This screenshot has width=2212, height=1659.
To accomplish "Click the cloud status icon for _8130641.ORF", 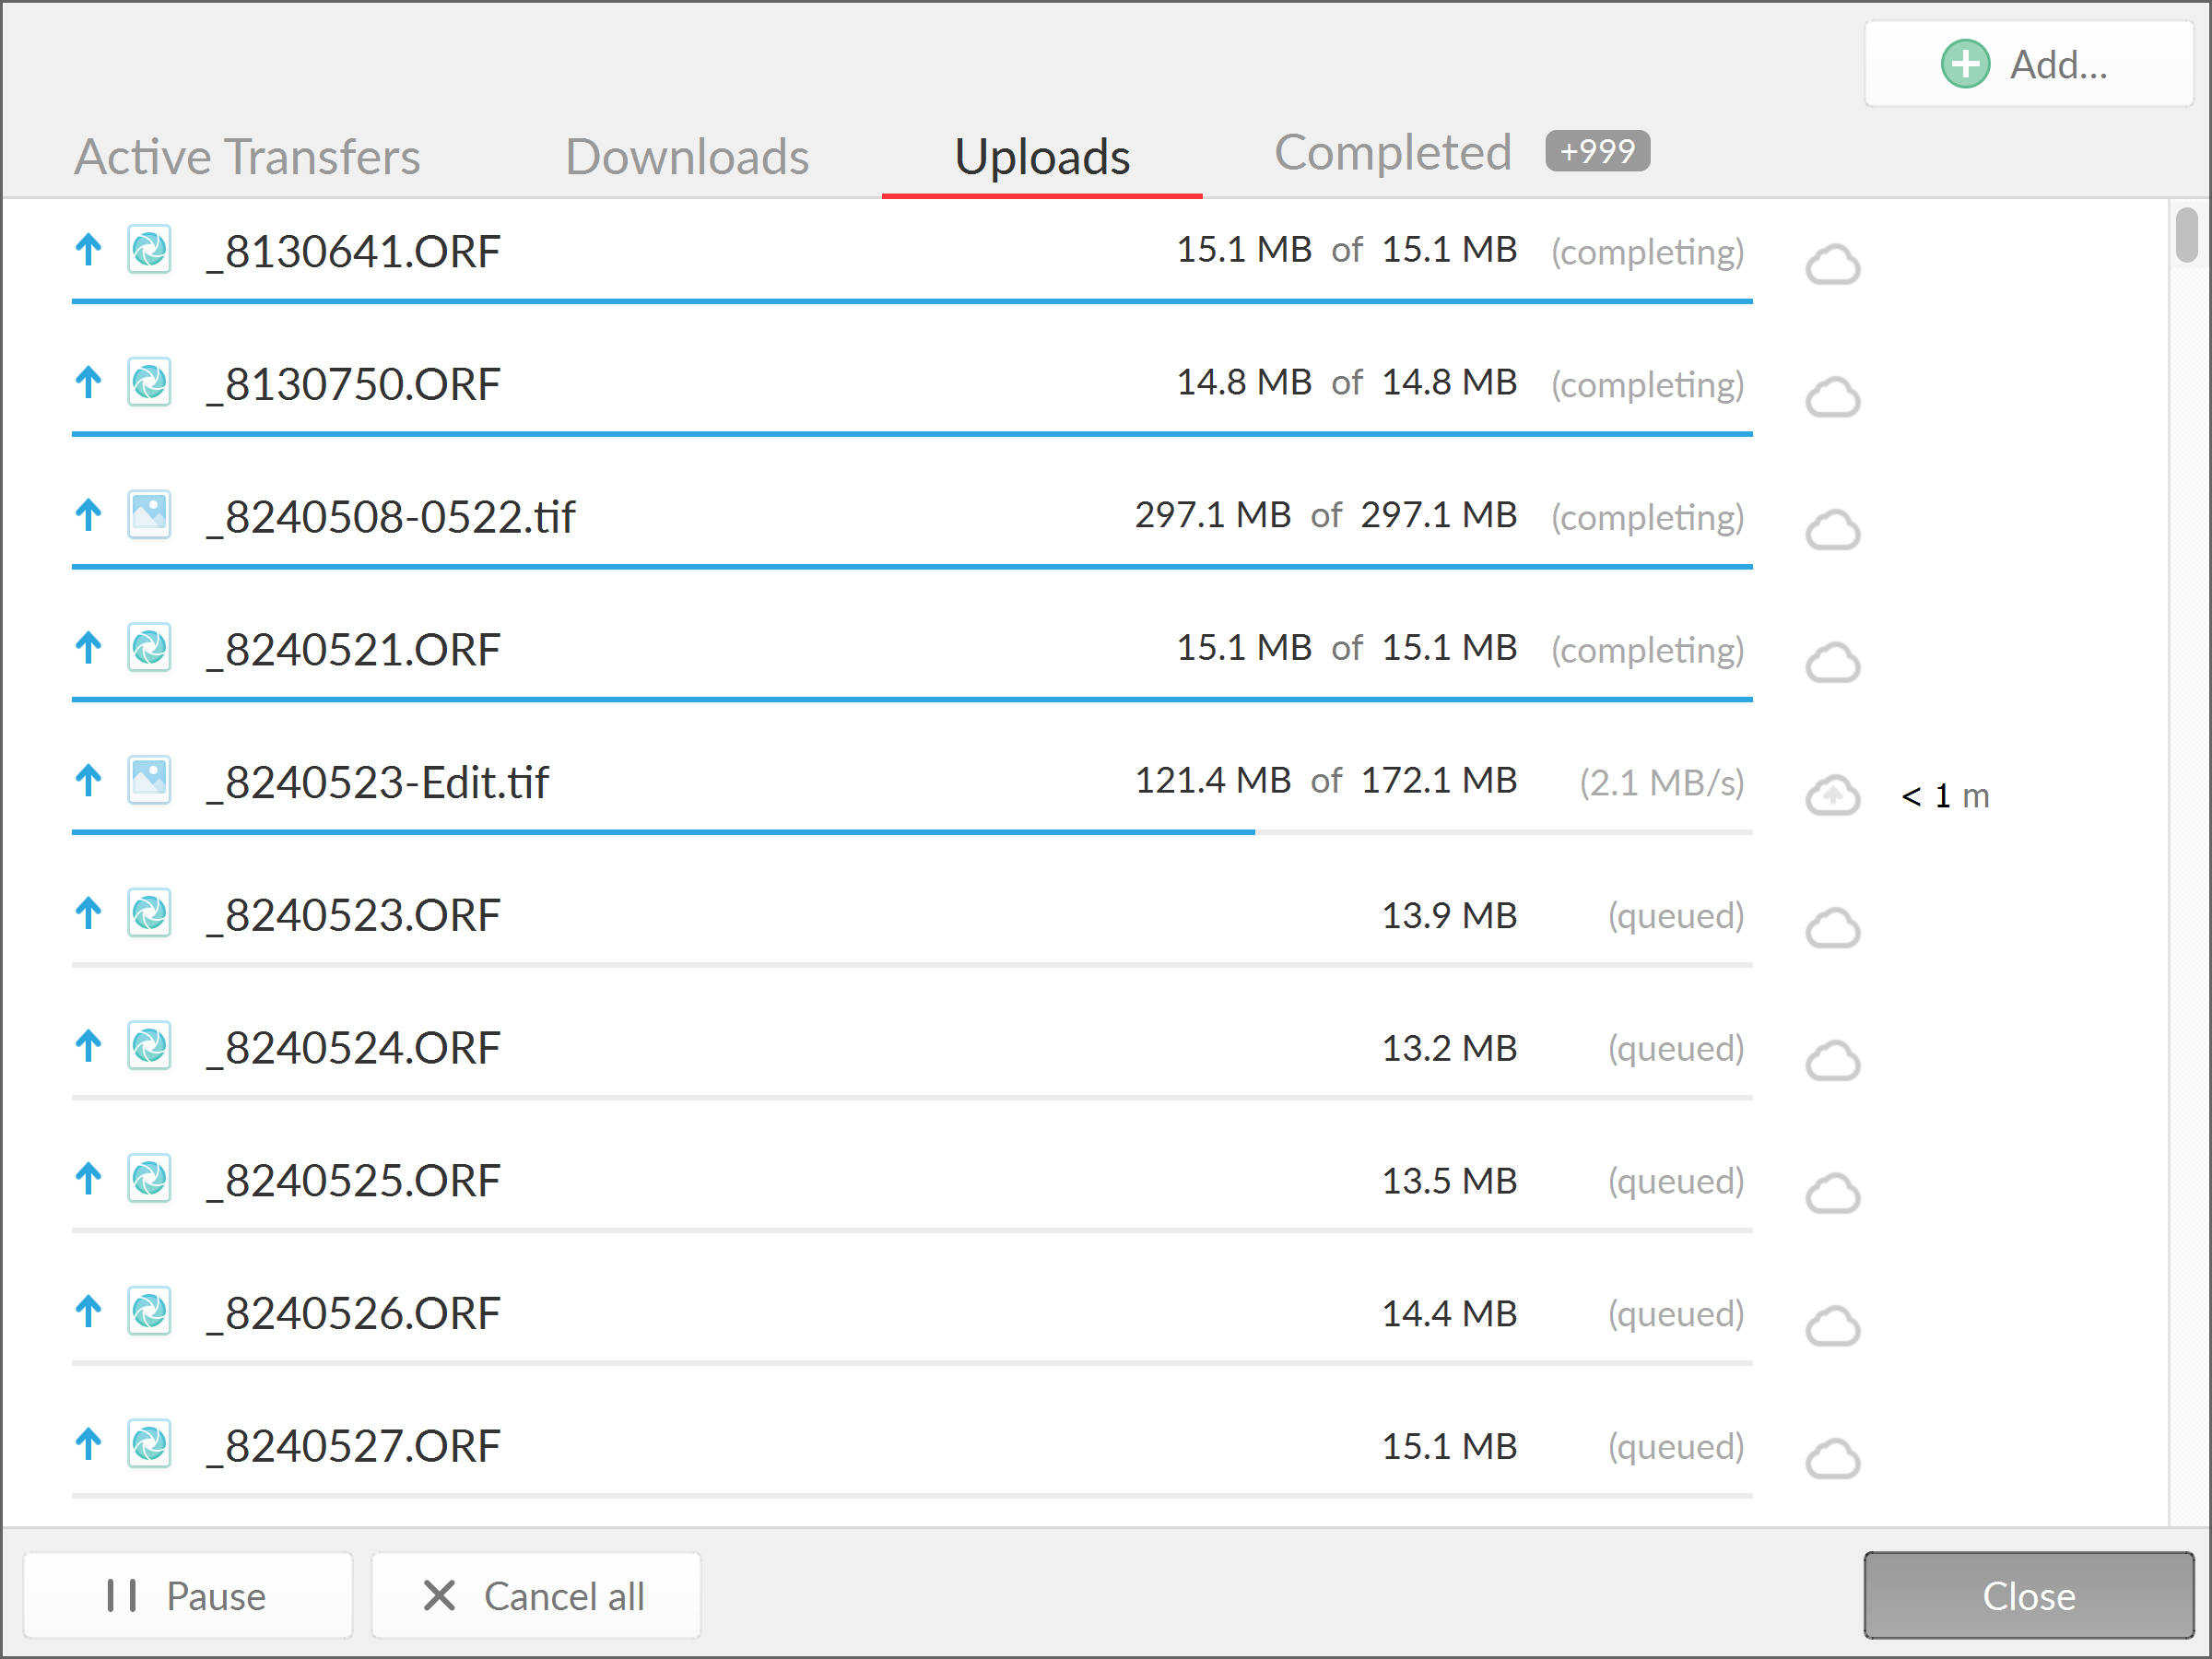I will coord(1833,264).
